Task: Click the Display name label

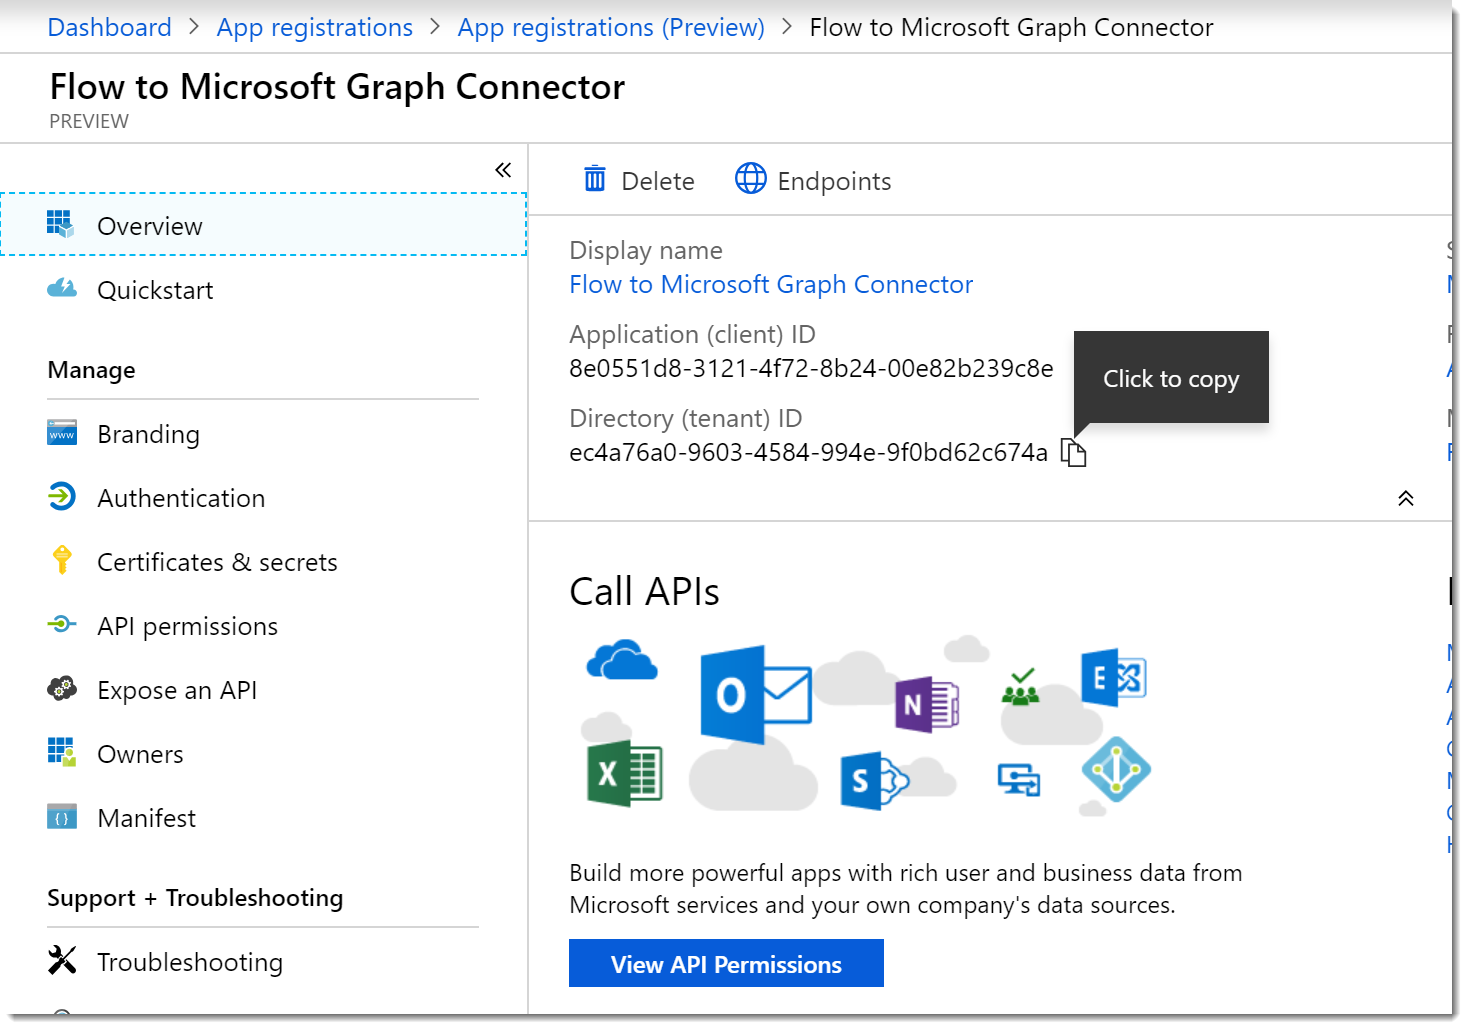Action: pyautogui.click(x=646, y=250)
